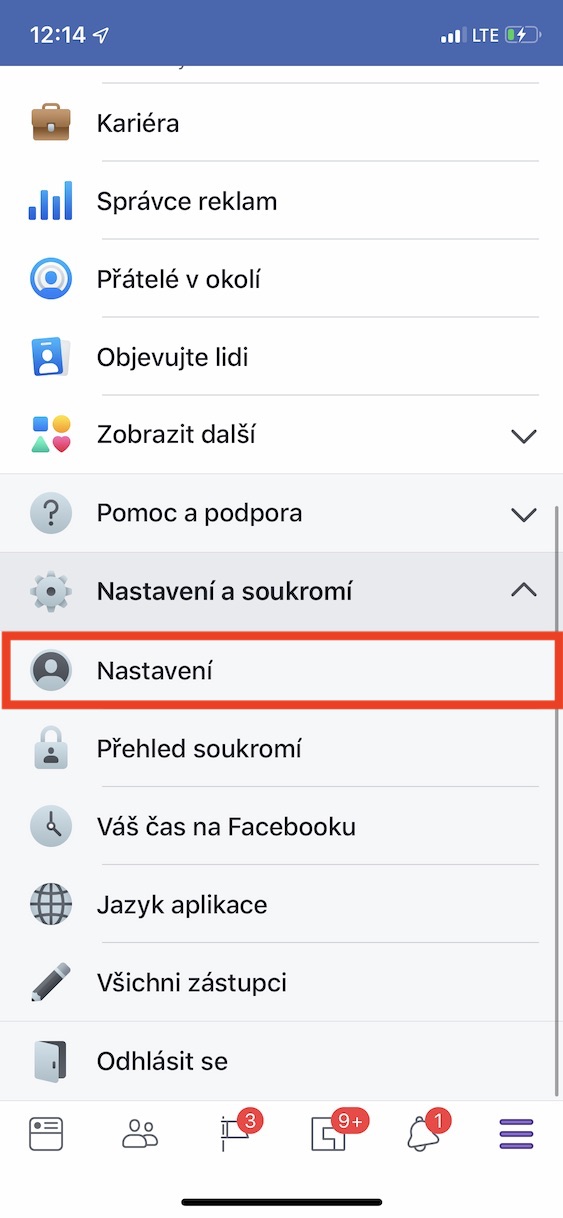The height and width of the screenshot is (1218, 563).
Task: Open the pages flag tab with badge 3
Action: click(x=237, y=1132)
